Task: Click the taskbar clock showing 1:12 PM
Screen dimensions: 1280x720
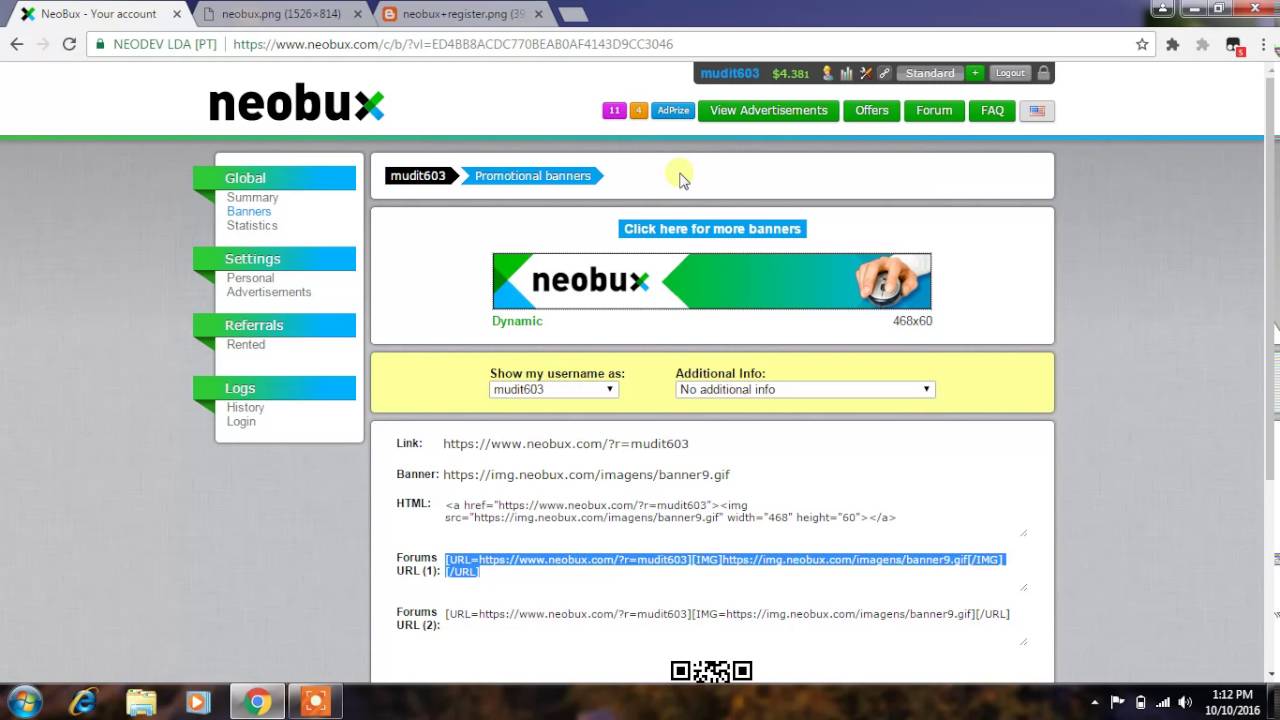Action: point(1232,702)
